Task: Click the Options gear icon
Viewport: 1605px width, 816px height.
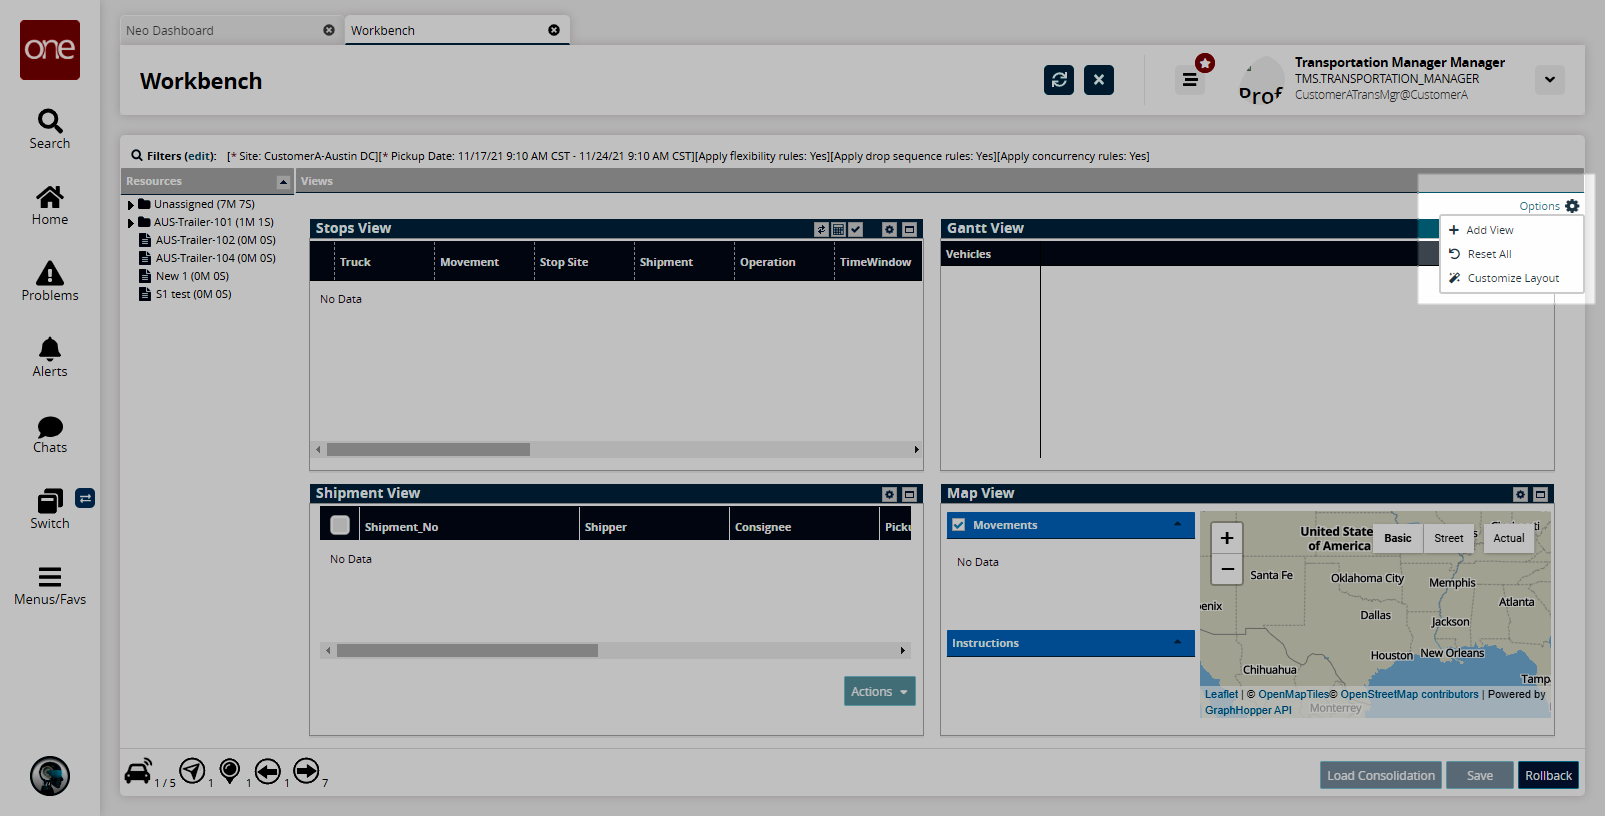Action: [x=1572, y=206]
